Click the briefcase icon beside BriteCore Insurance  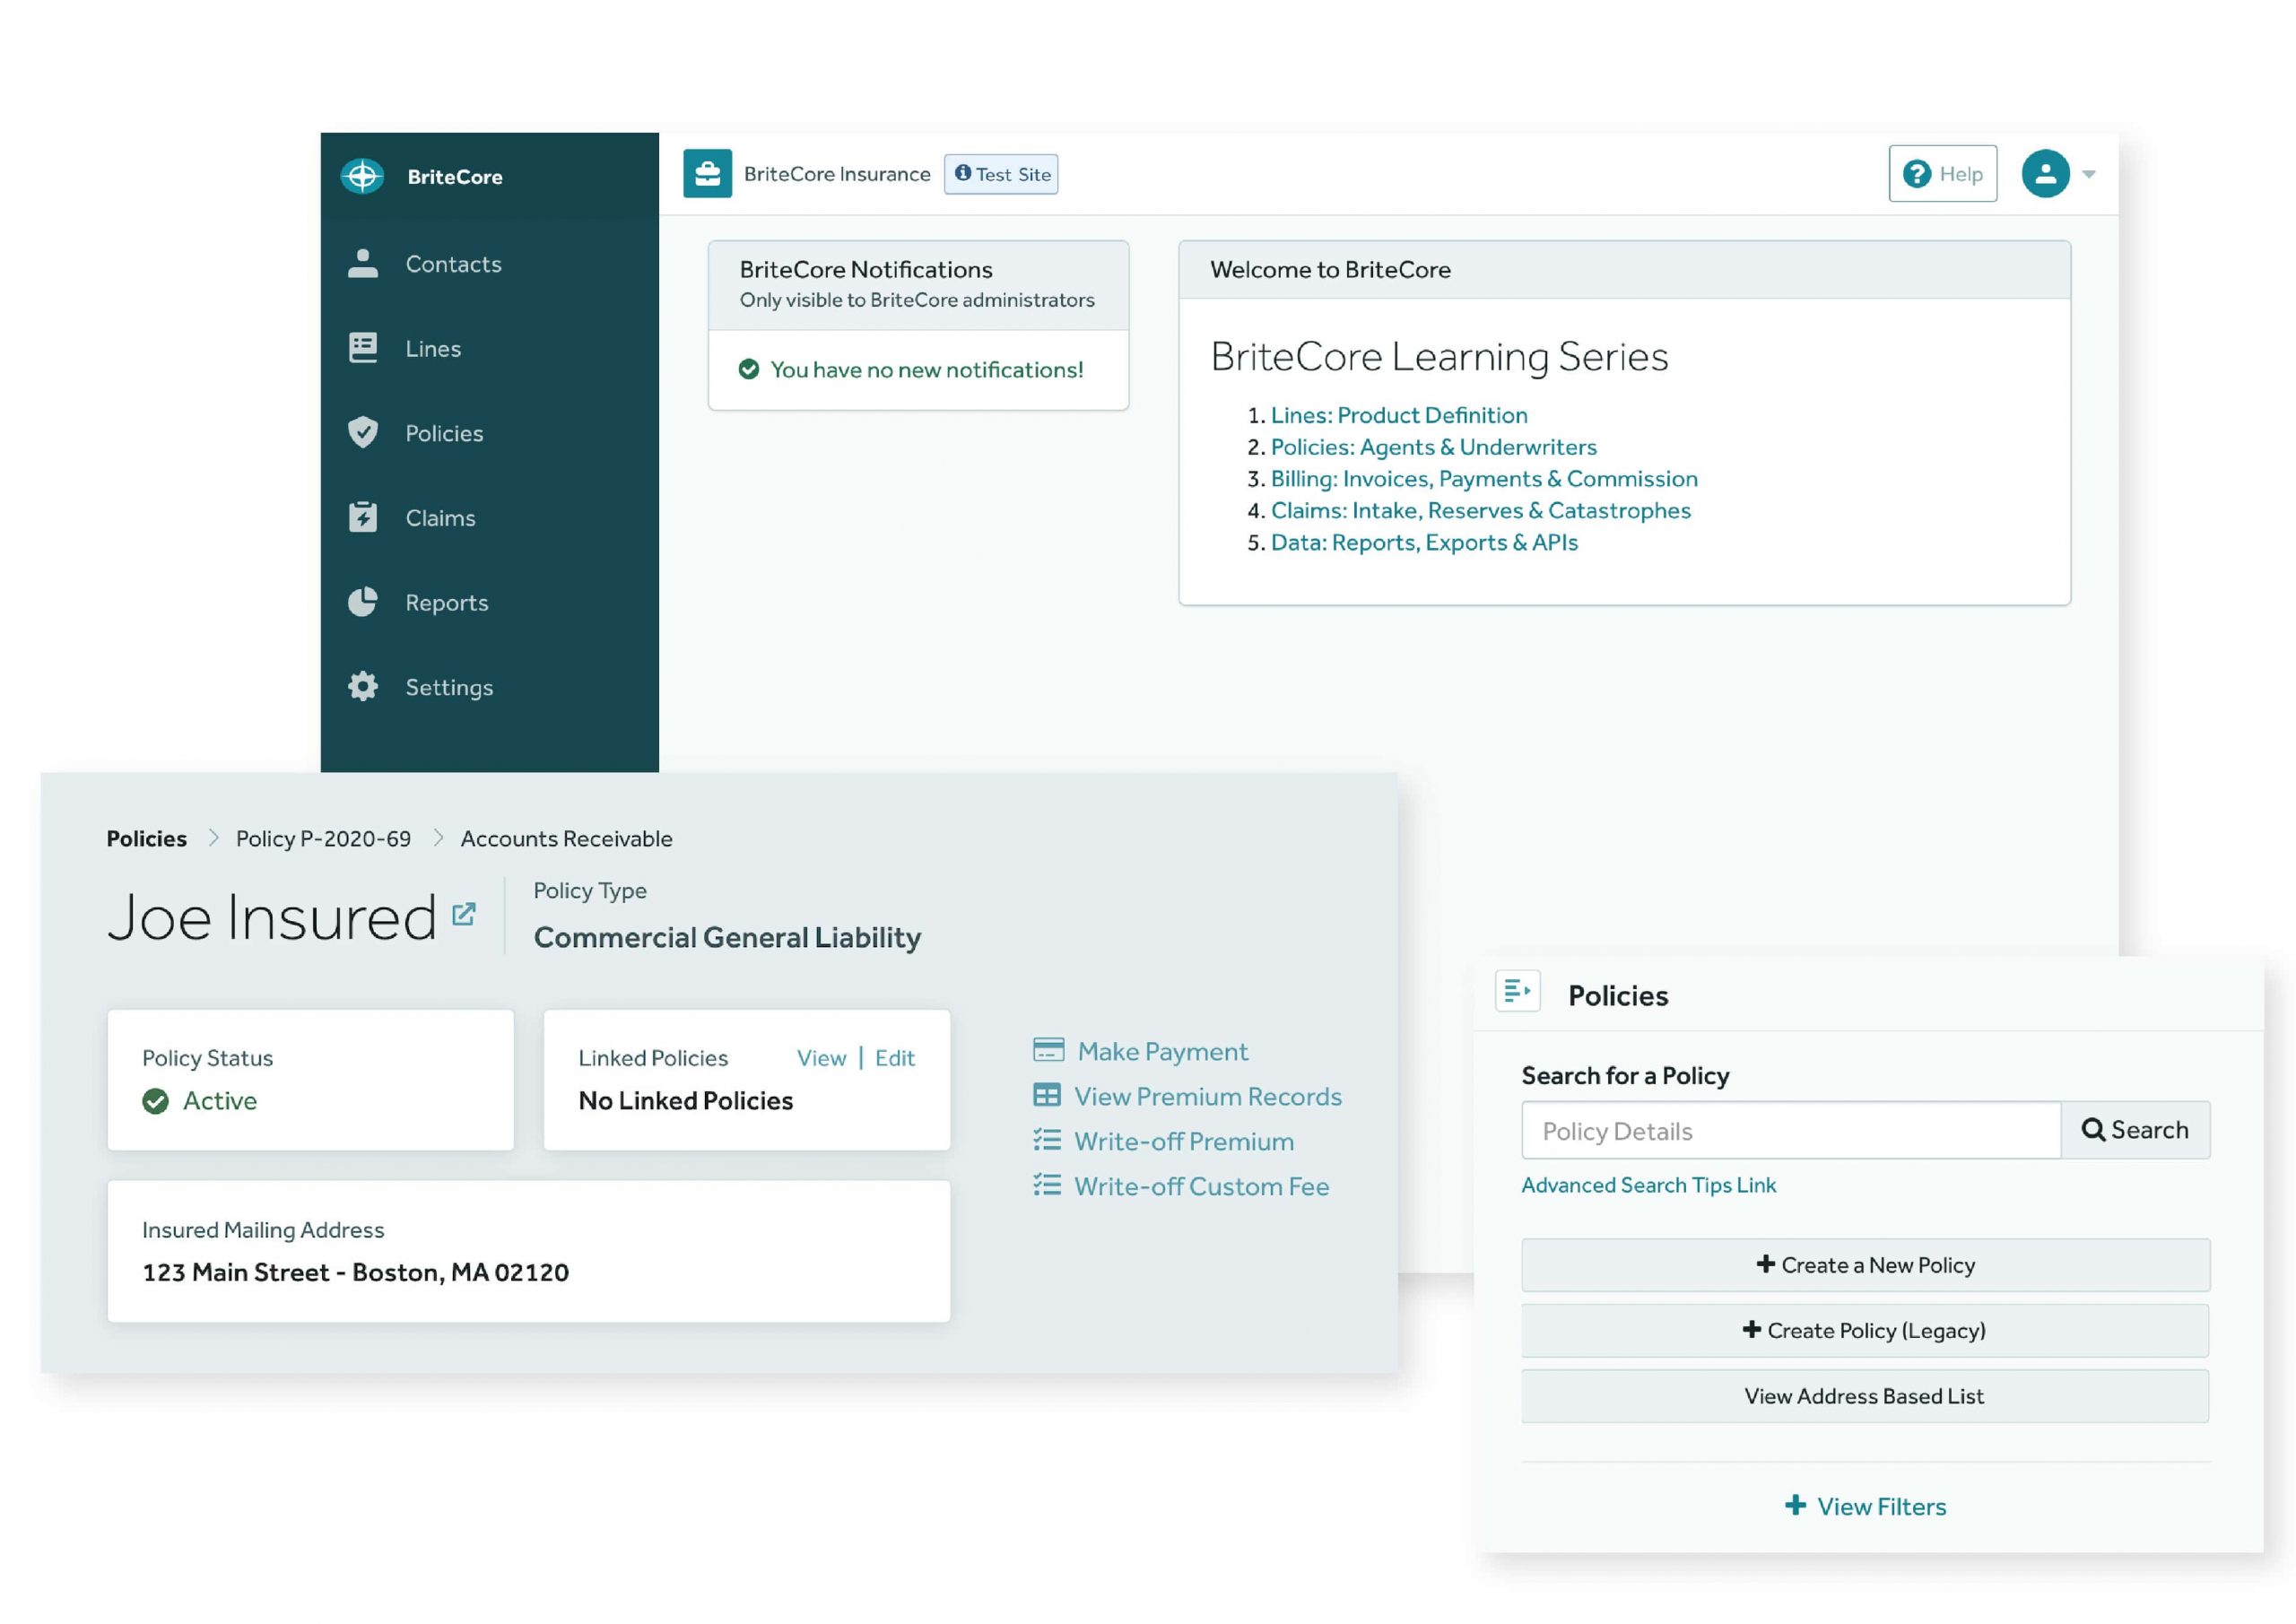pyautogui.click(x=707, y=174)
